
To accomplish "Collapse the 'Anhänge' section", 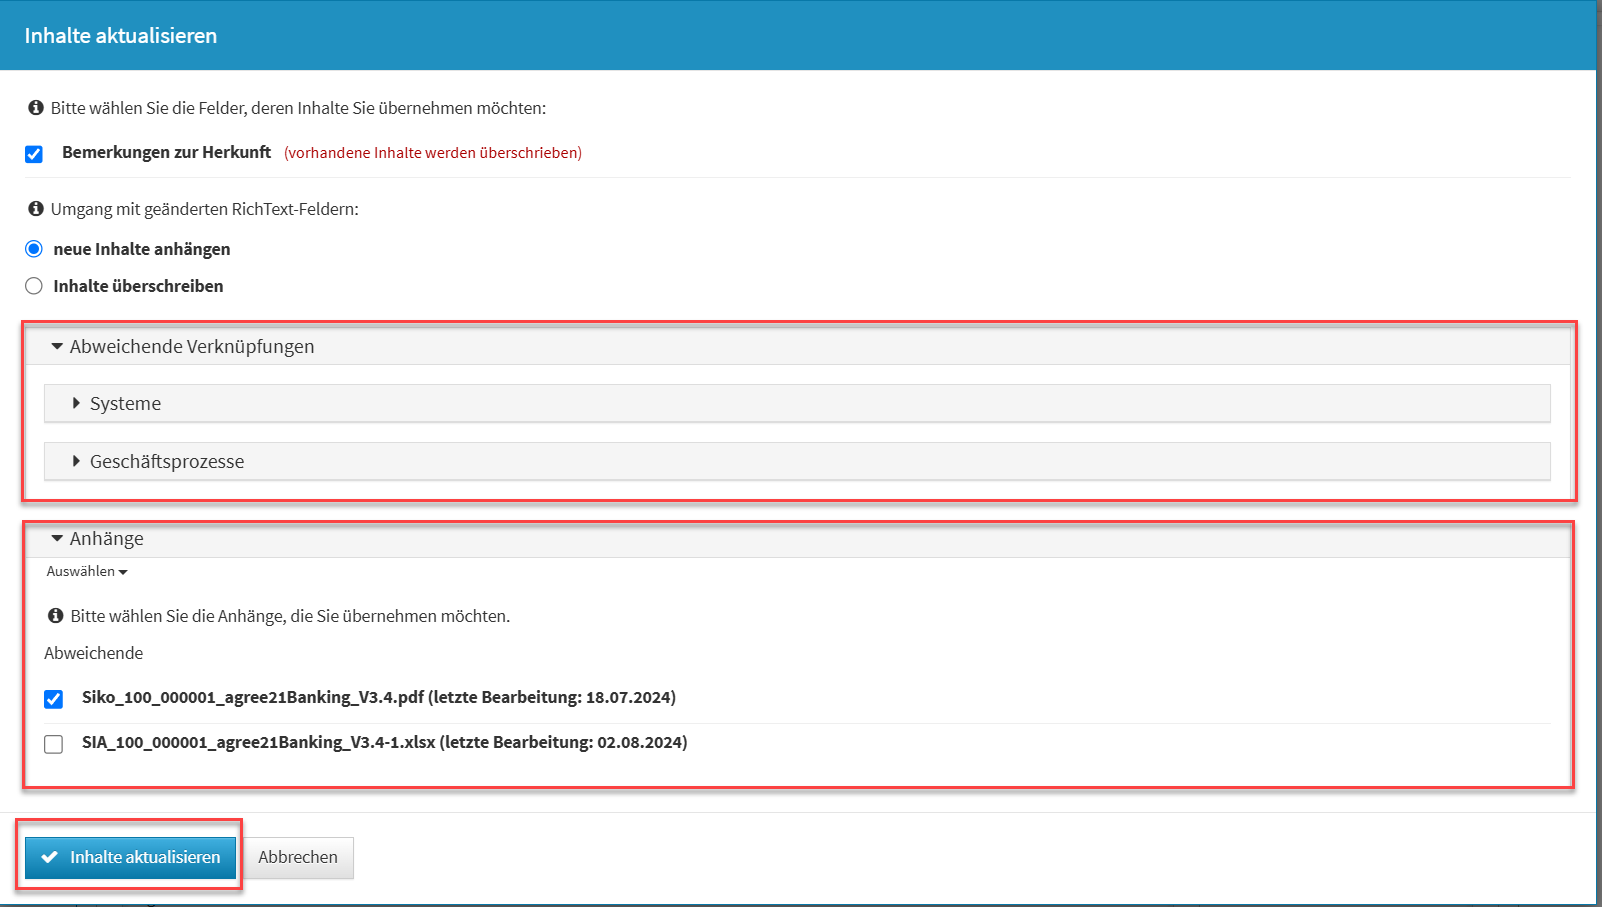I will (x=798, y=538).
